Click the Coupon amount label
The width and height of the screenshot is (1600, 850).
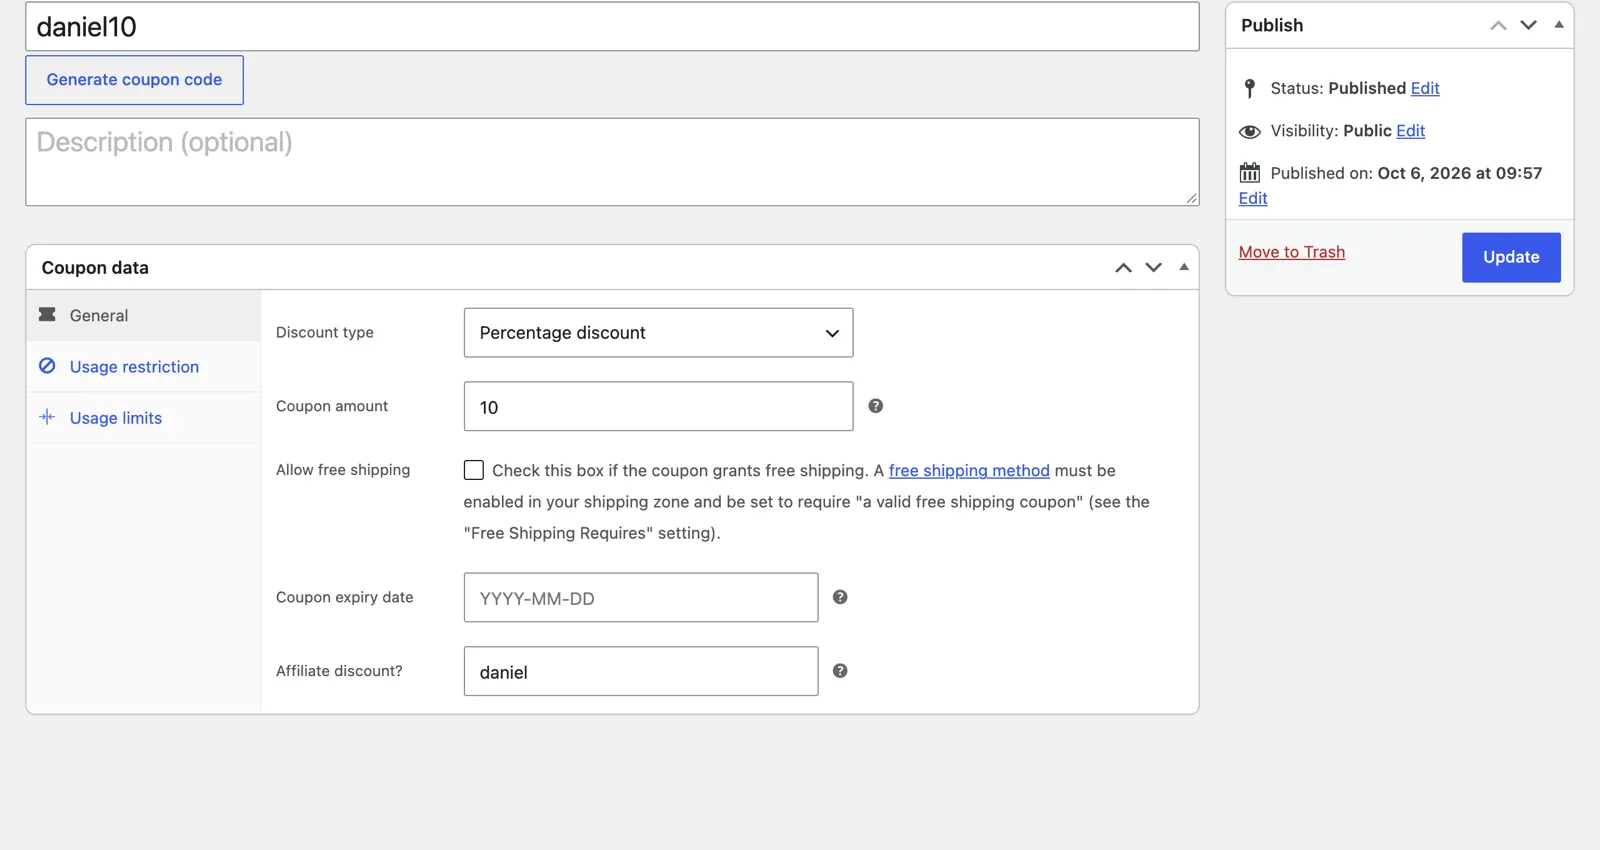332,406
